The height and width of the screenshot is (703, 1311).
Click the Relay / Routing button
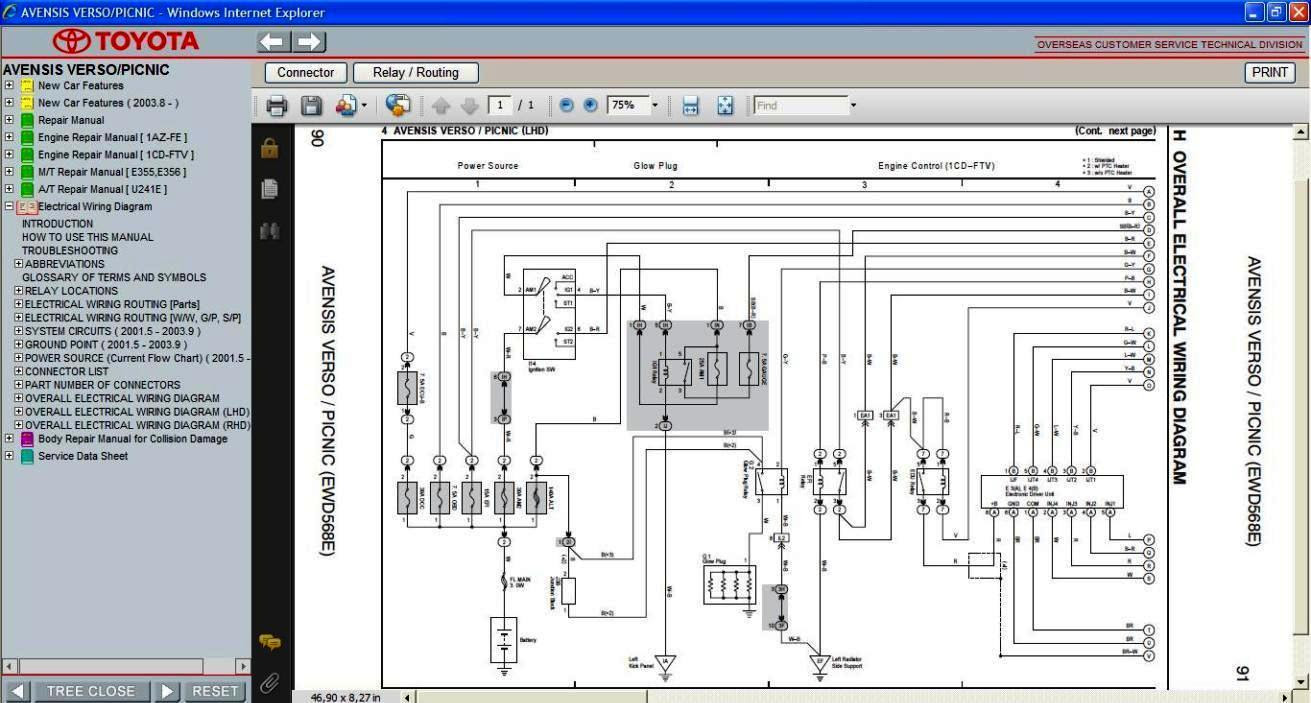click(x=416, y=73)
